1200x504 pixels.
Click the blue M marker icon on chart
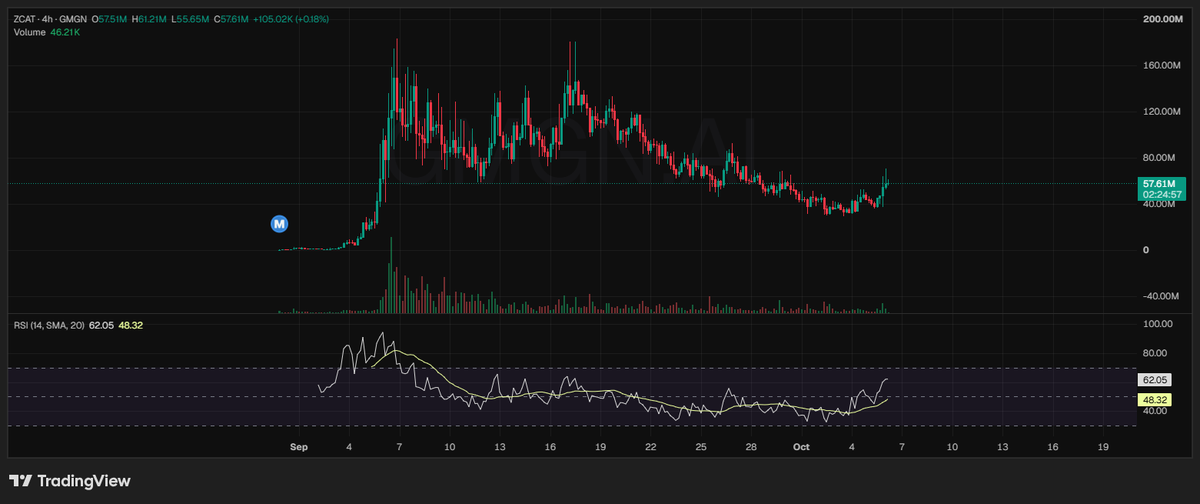pos(281,223)
